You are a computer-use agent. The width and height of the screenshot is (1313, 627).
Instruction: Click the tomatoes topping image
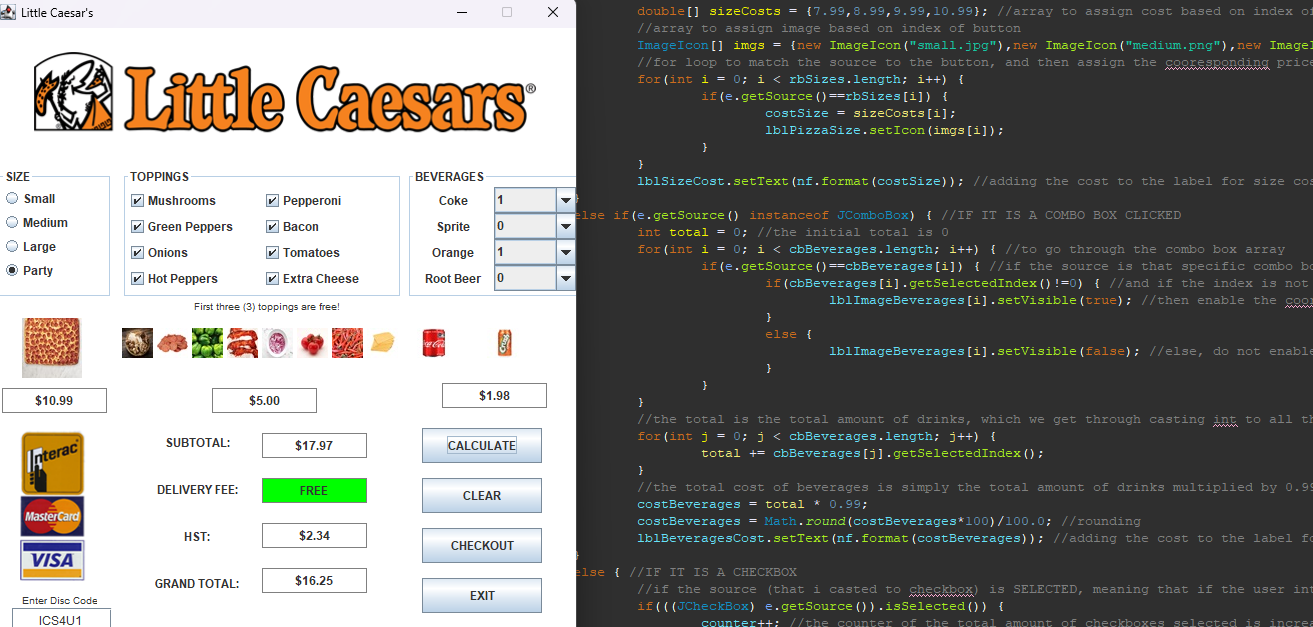pos(312,343)
